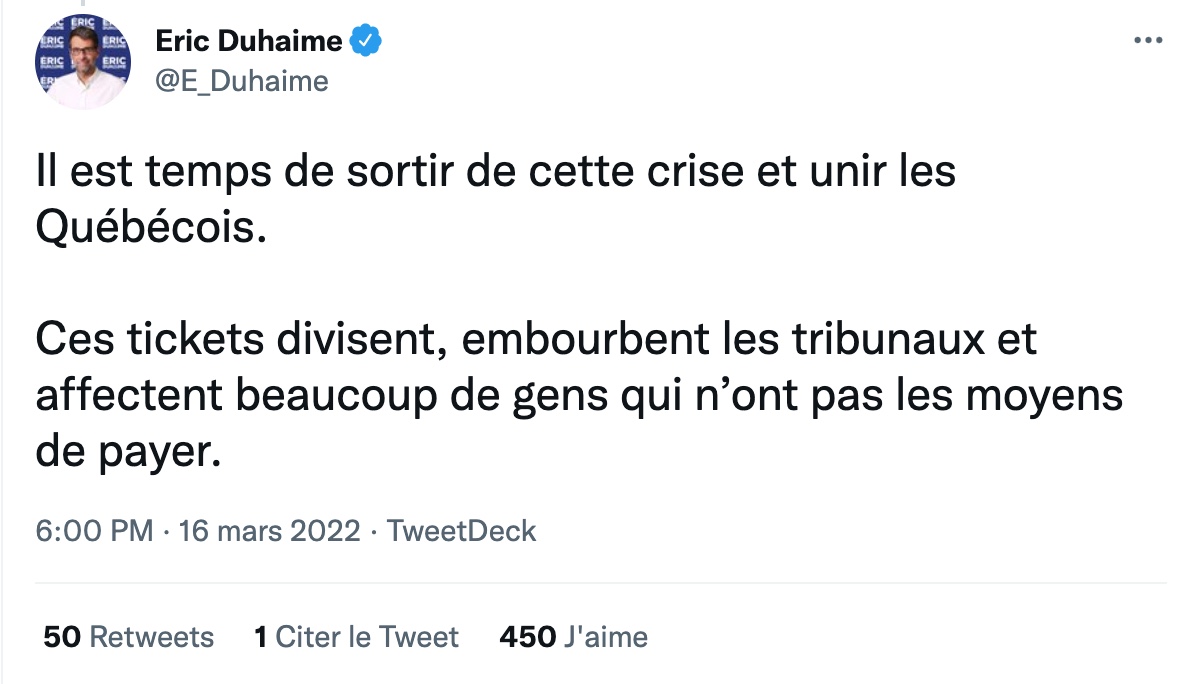Image resolution: width=1194 pixels, height=684 pixels.
Task: Click the number 1 quote count
Action: tap(261, 637)
